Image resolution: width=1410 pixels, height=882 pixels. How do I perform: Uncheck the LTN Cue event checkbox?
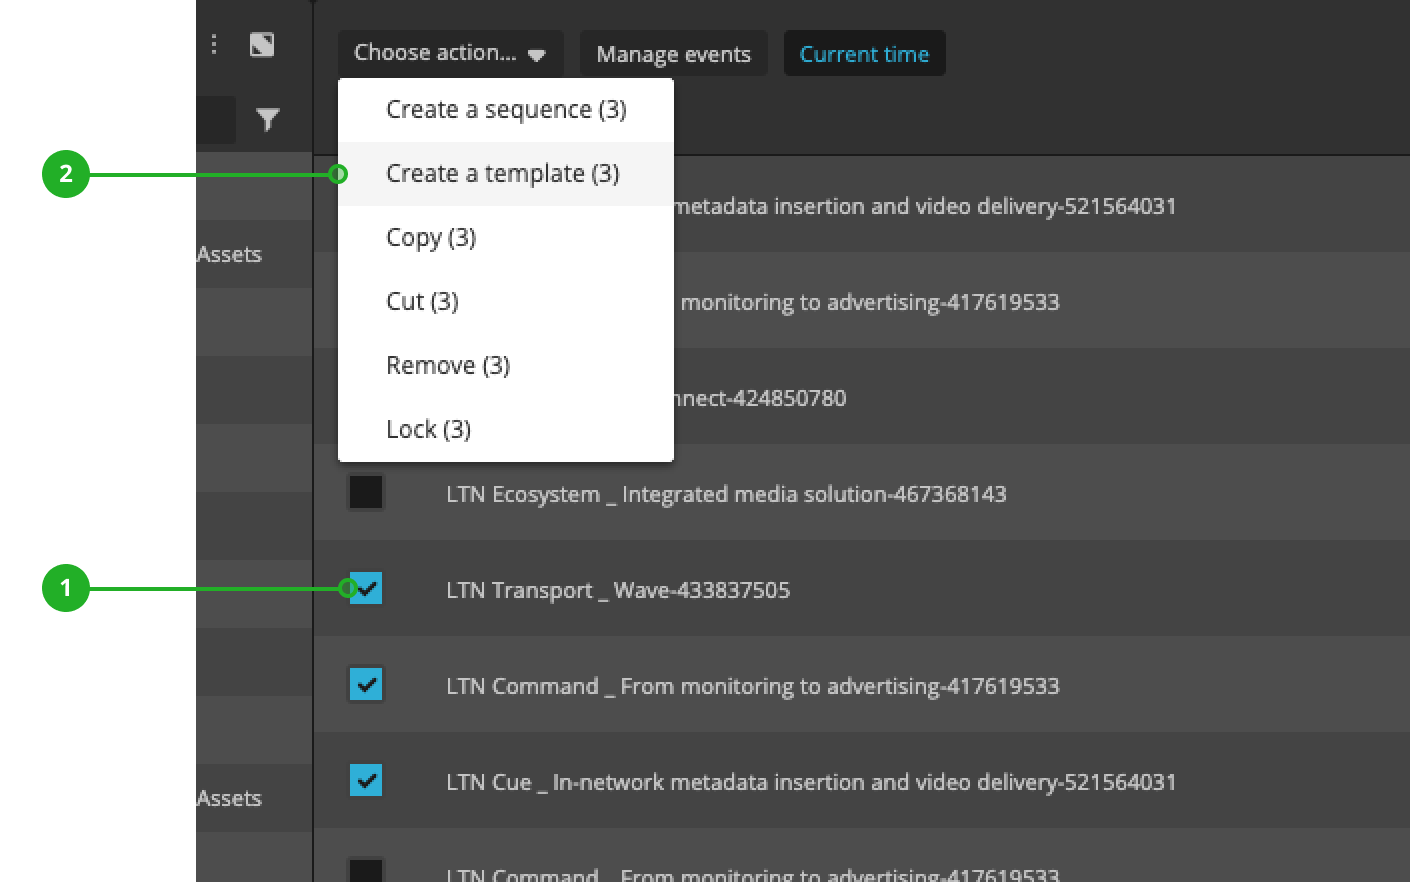pos(366,780)
